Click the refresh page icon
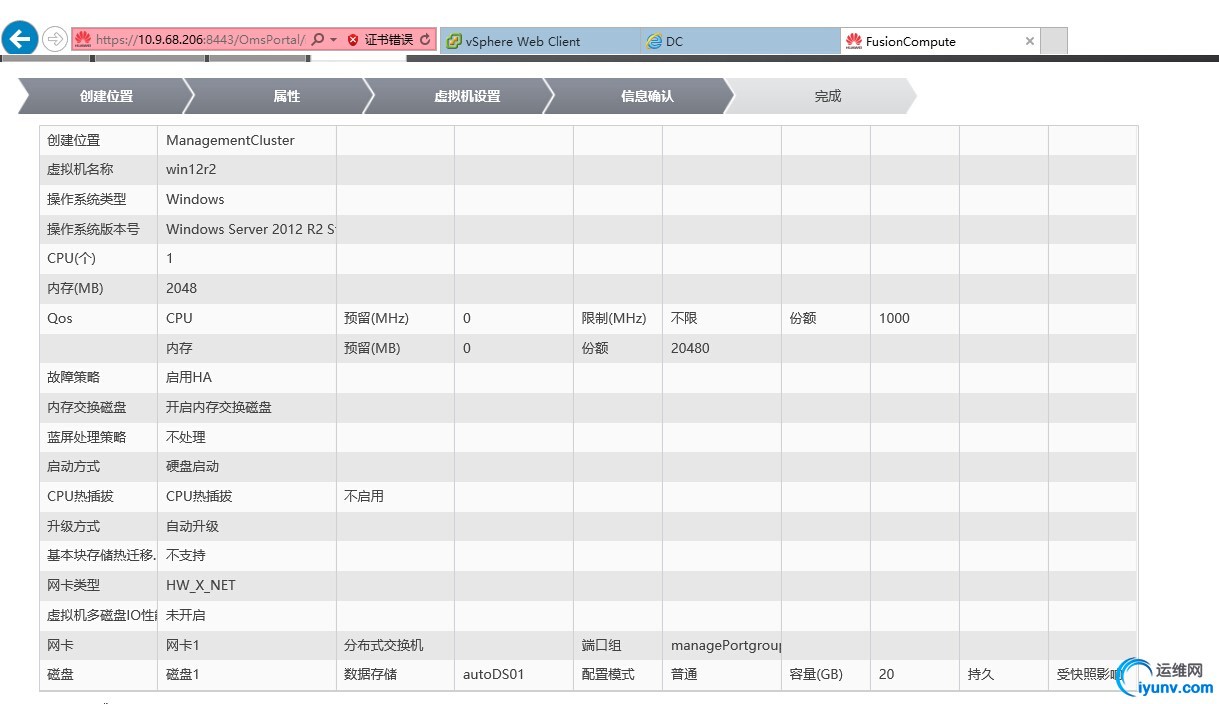The width and height of the screenshot is (1219, 704). pyautogui.click(x=426, y=40)
